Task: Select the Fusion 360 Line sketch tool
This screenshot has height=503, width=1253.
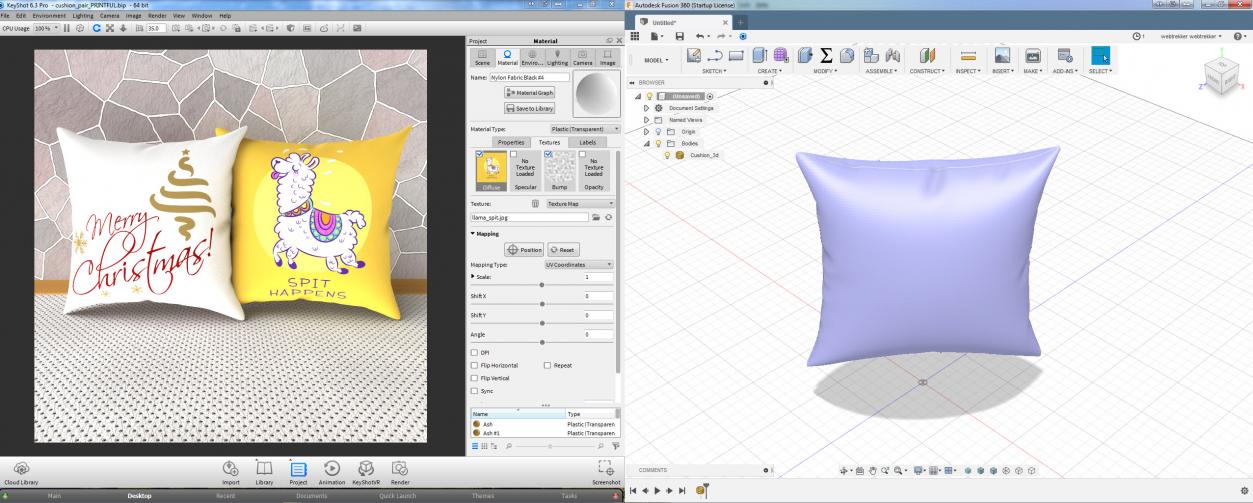Action: [715, 56]
